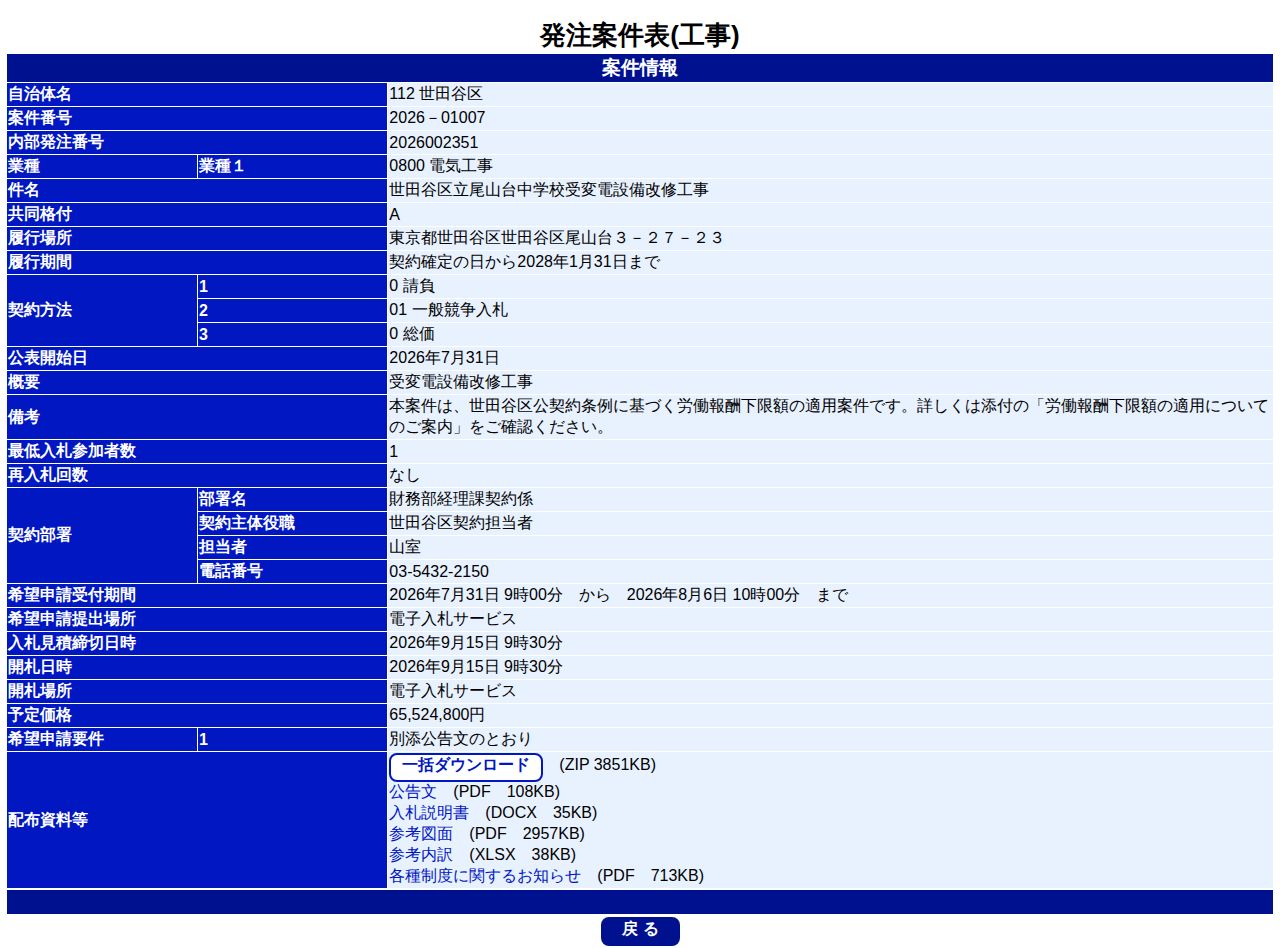Viewport: 1280px width, 948px height.
Task: Select the value 0800 電気工事
Action: click(441, 166)
